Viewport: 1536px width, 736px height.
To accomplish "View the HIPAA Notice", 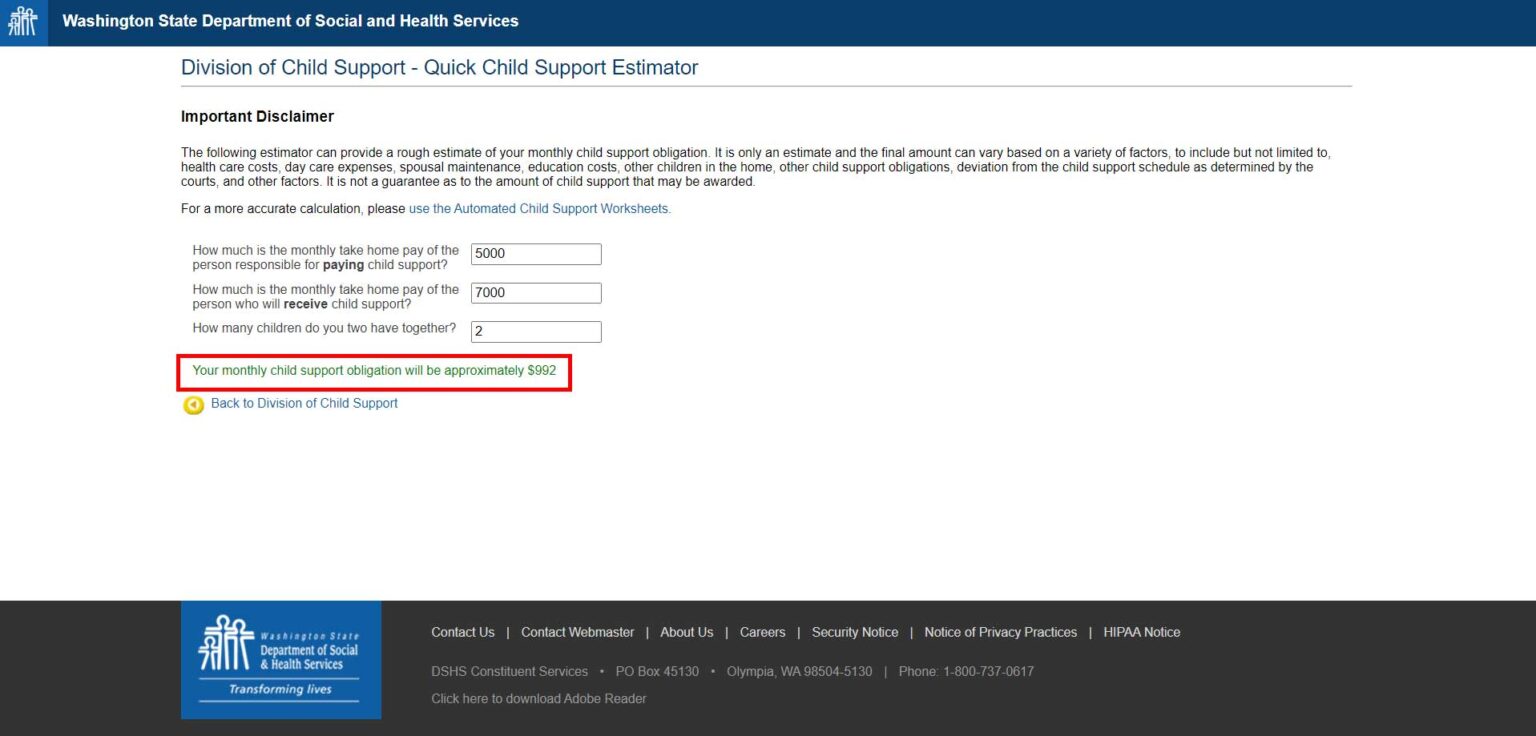I will (x=1141, y=632).
